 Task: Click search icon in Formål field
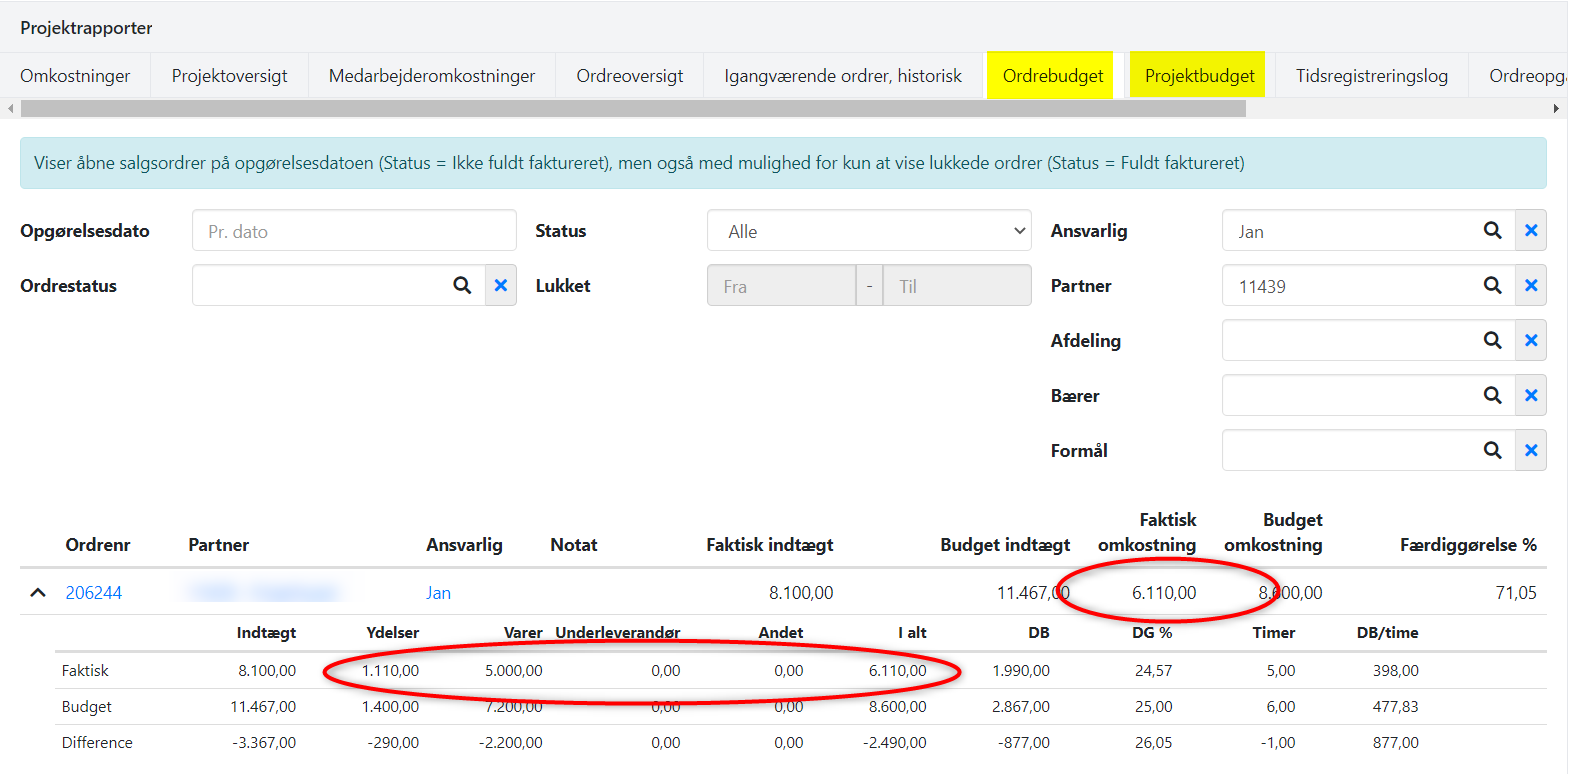(1492, 451)
